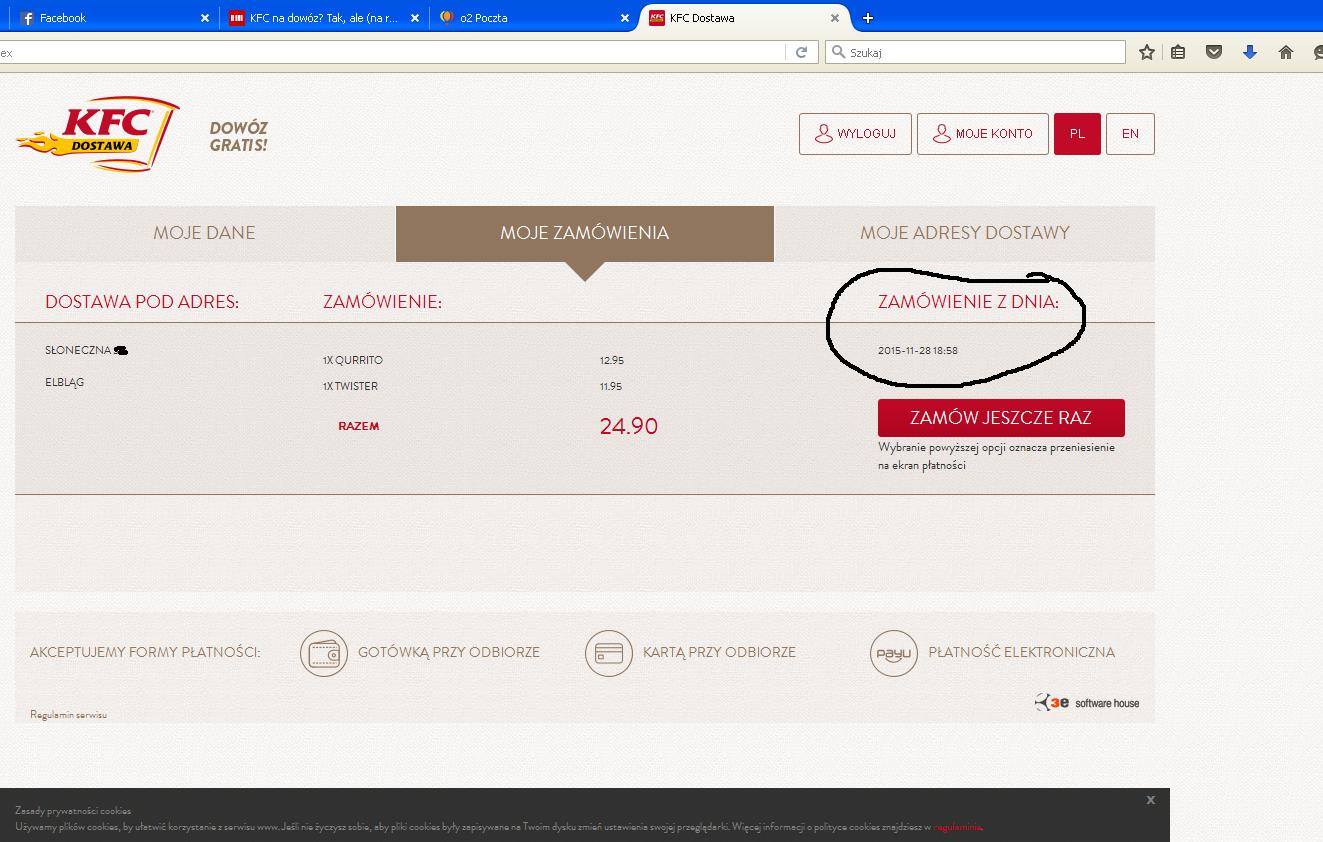Click the card payment icon
The width and height of the screenshot is (1323, 842).
pyautogui.click(x=609, y=653)
